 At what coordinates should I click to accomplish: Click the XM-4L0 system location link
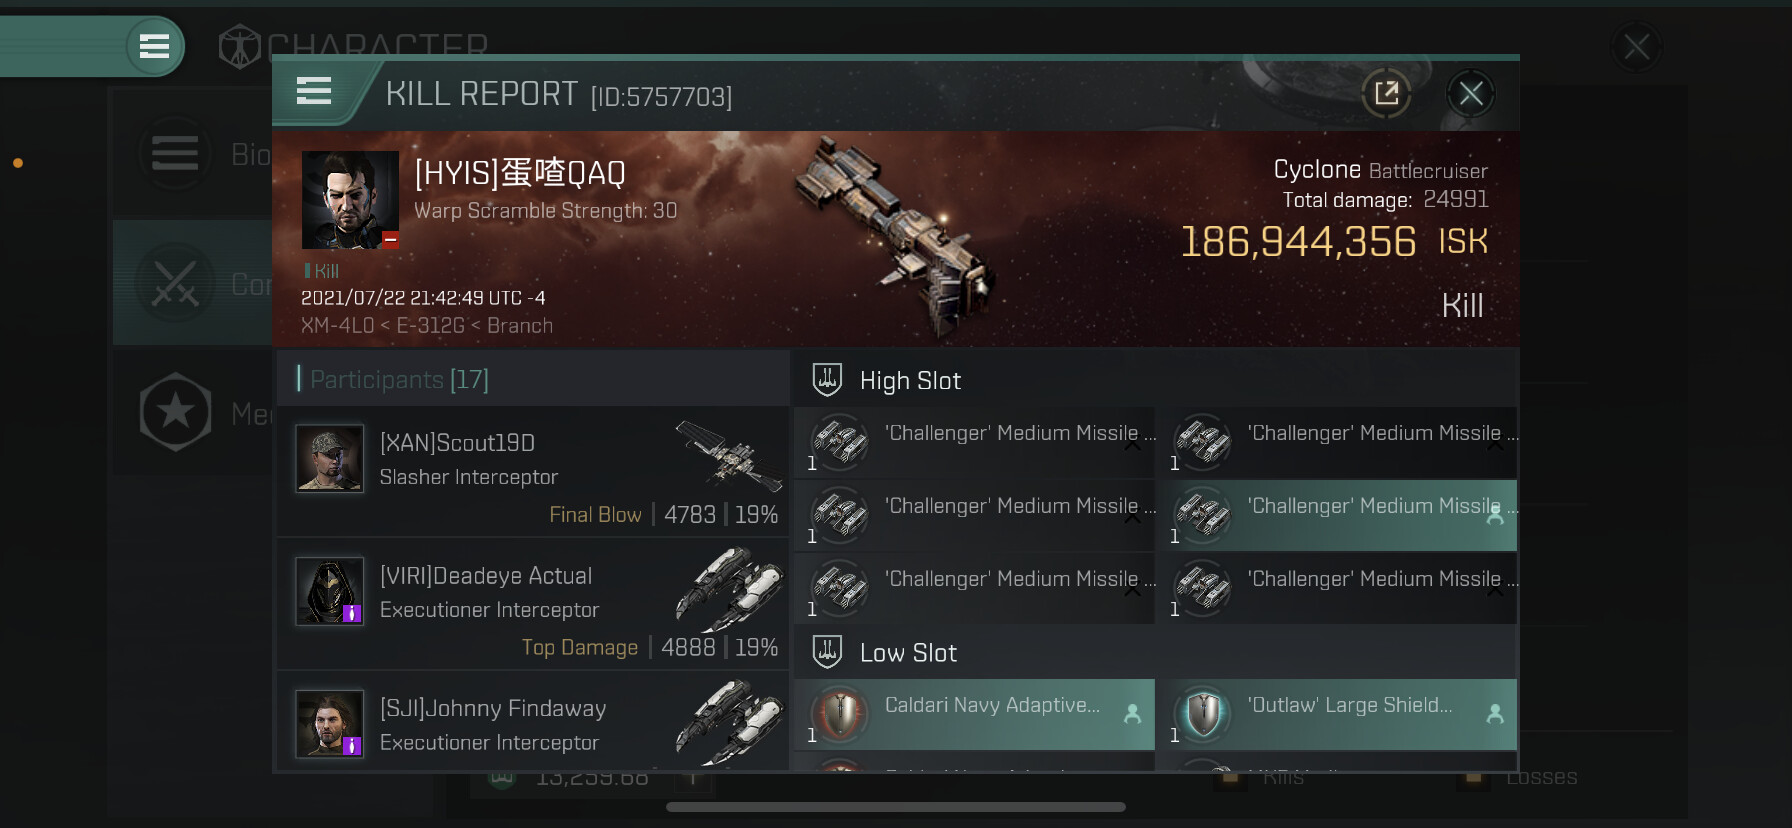pos(337,326)
